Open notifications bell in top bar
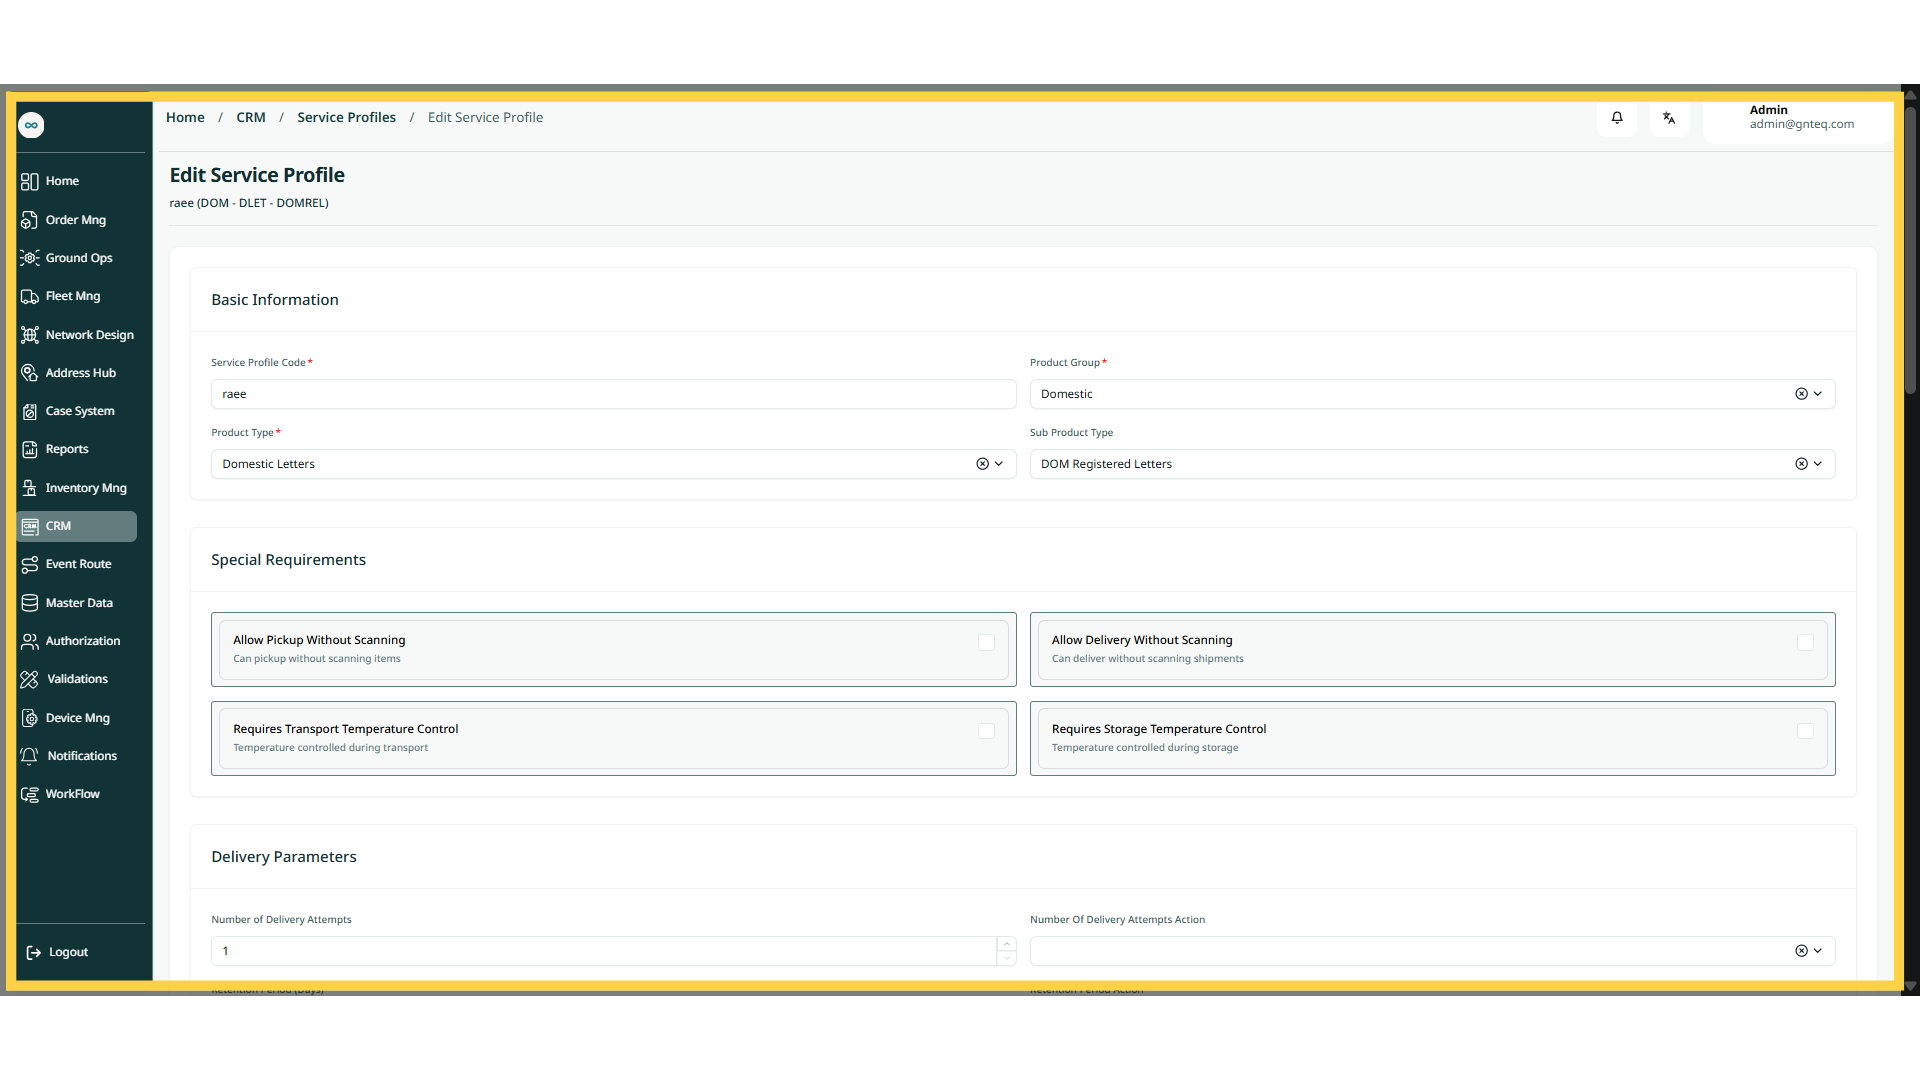This screenshot has width=1920, height=1080. (1617, 118)
